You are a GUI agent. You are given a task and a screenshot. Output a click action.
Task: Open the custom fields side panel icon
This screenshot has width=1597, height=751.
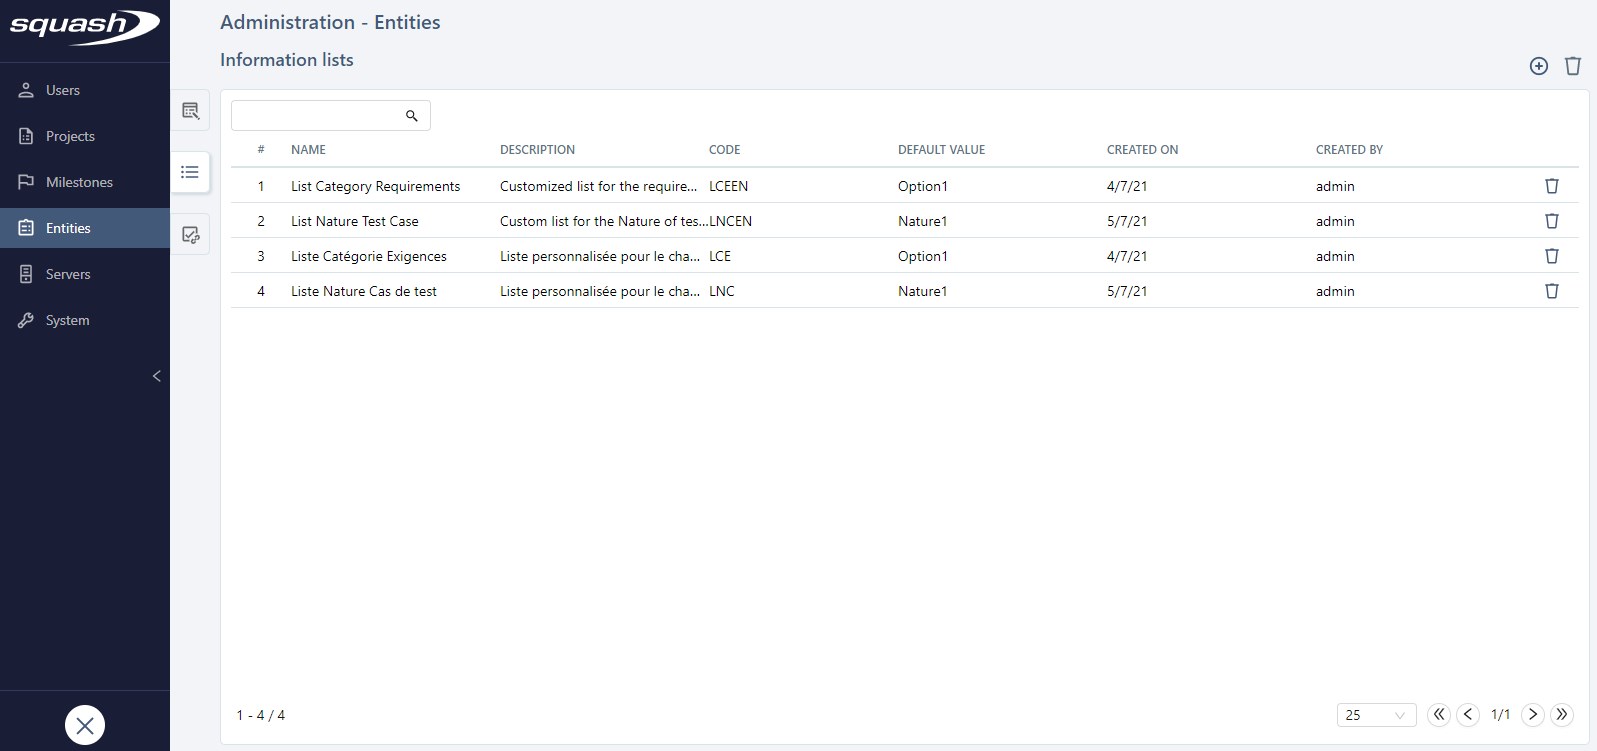(190, 111)
